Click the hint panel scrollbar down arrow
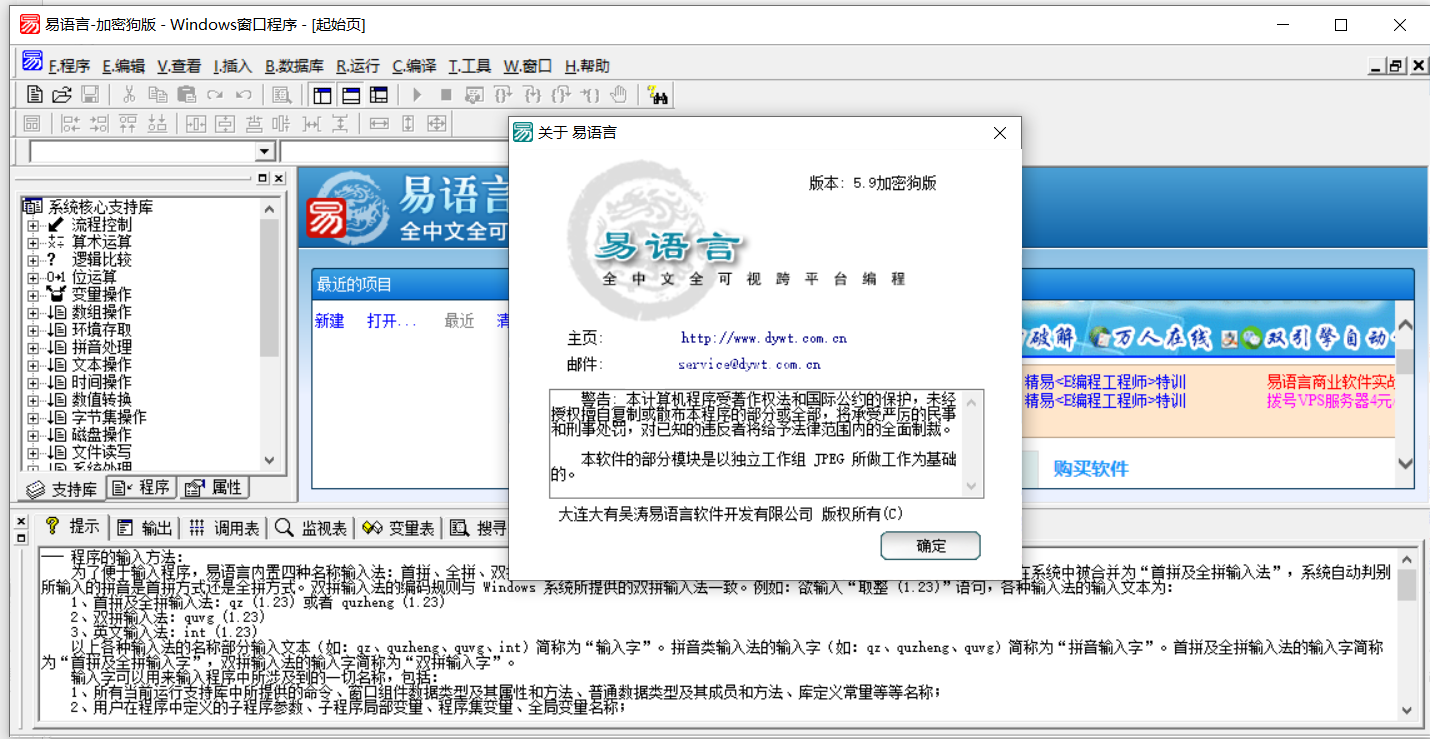1430x739 pixels. tap(1407, 709)
